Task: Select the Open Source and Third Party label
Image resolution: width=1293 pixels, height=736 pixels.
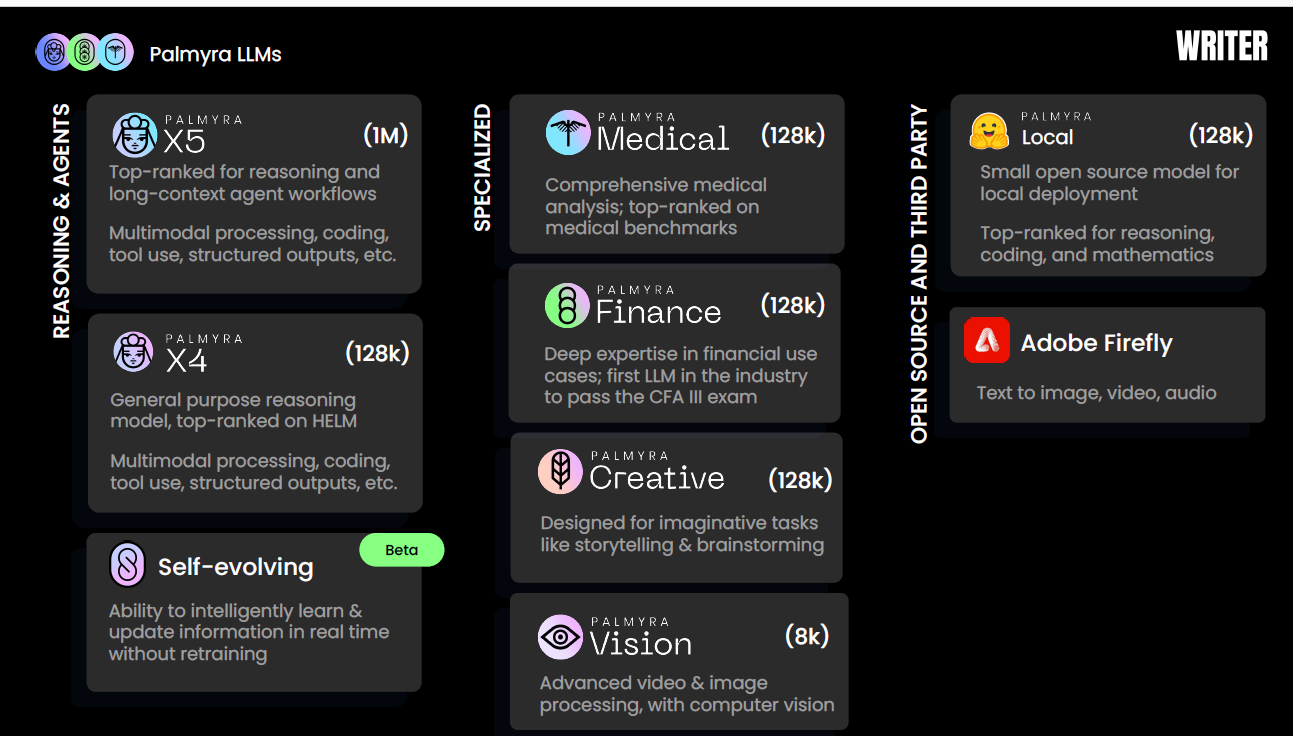Action: pyautogui.click(x=920, y=274)
